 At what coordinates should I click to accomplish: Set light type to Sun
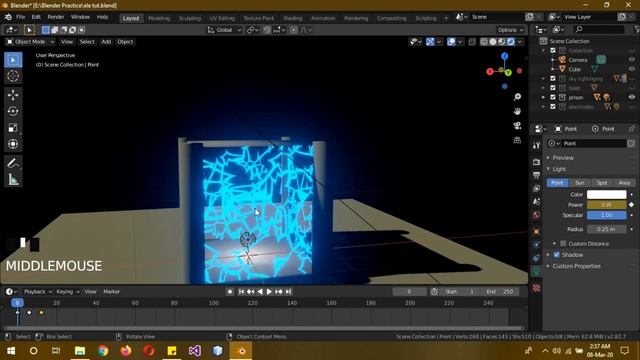pos(580,183)
